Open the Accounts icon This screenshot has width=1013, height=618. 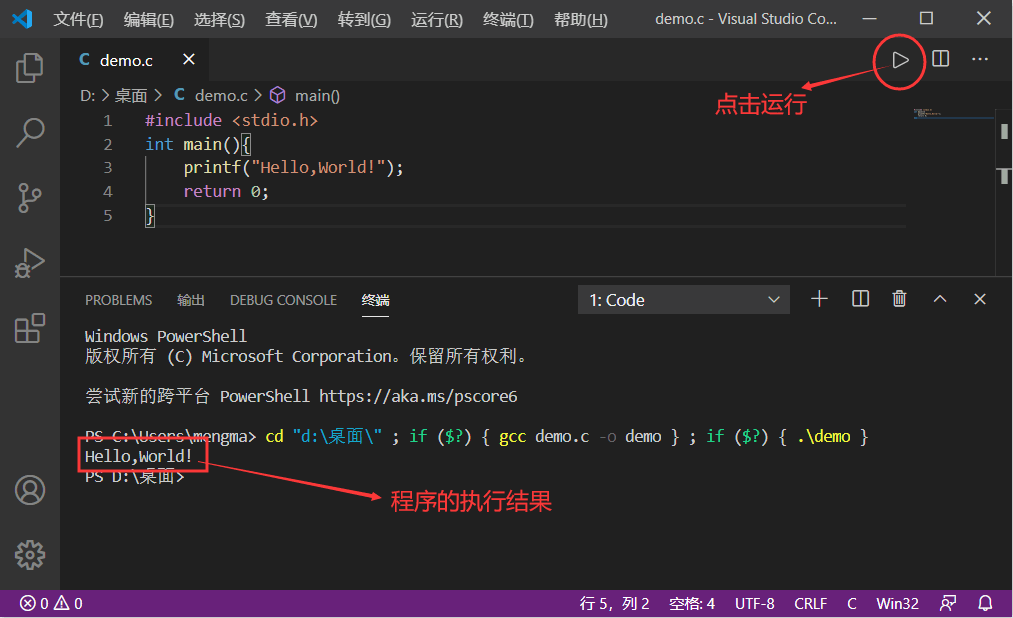(x=29, y=491)
